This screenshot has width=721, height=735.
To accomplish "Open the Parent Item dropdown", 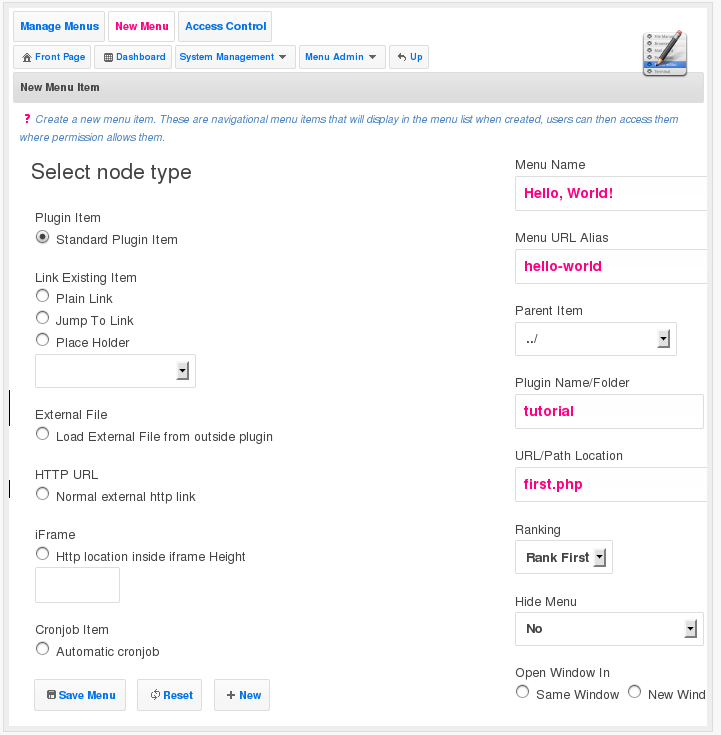I will (596, 339).
